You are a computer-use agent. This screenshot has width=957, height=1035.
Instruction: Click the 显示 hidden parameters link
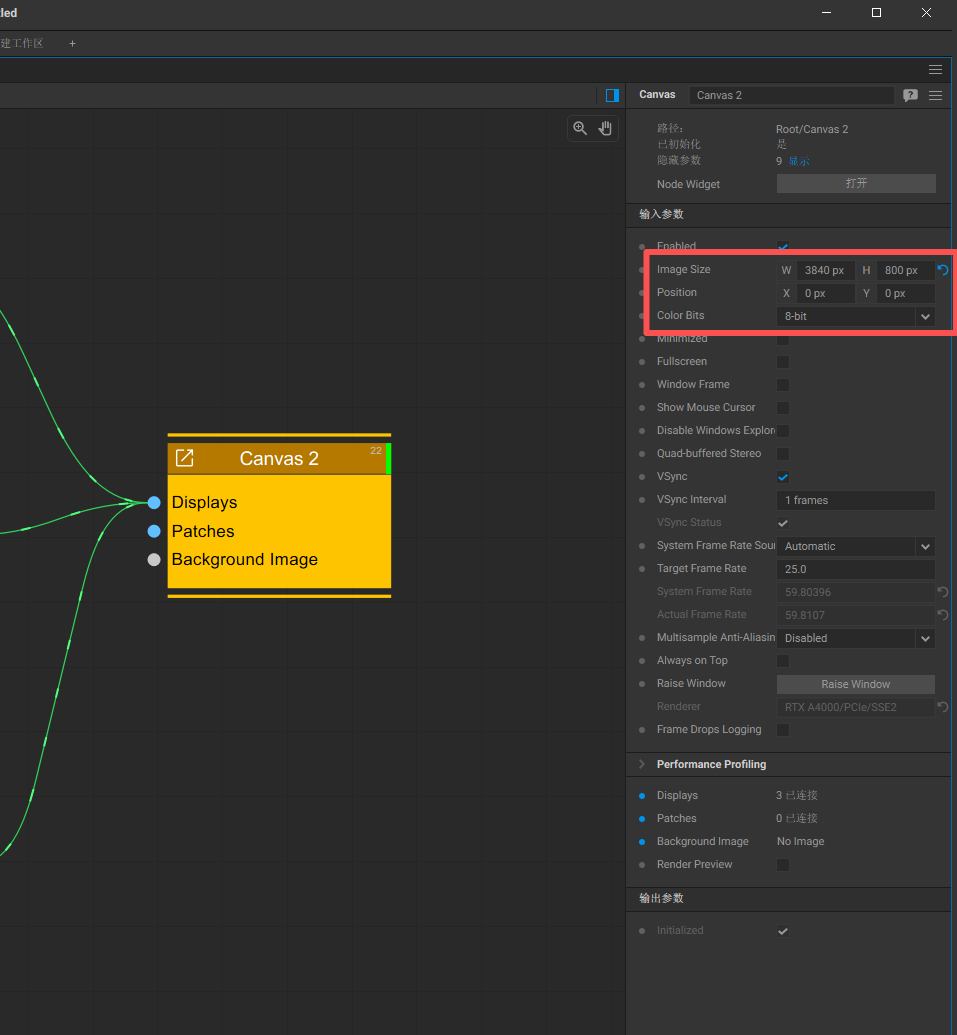799,161
